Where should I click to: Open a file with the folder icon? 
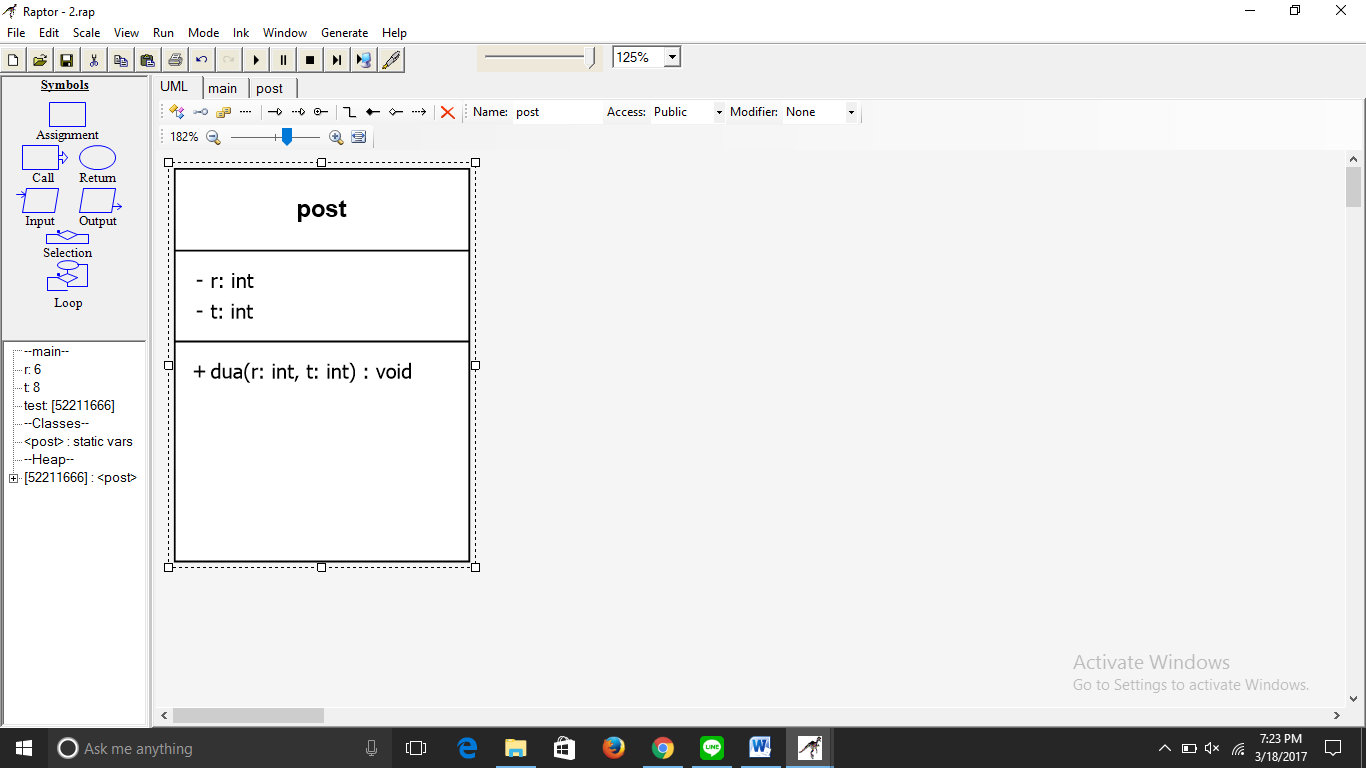[40, 60]
